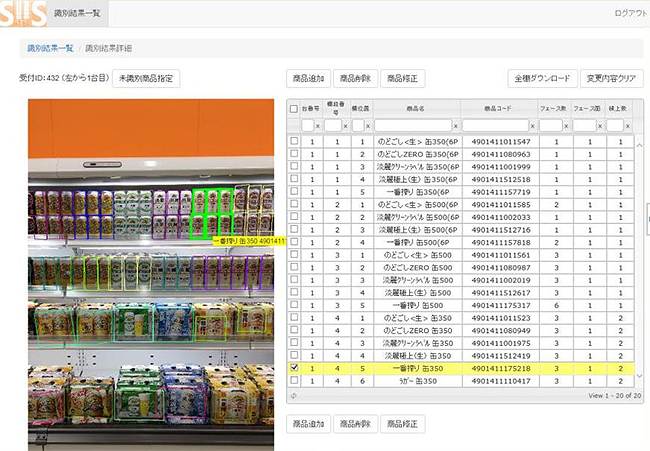Click the green highlighted cans in the shelf photo
The height and width of the screenshot is (451, 650).
pyautogui.click(x=212, y=214)
